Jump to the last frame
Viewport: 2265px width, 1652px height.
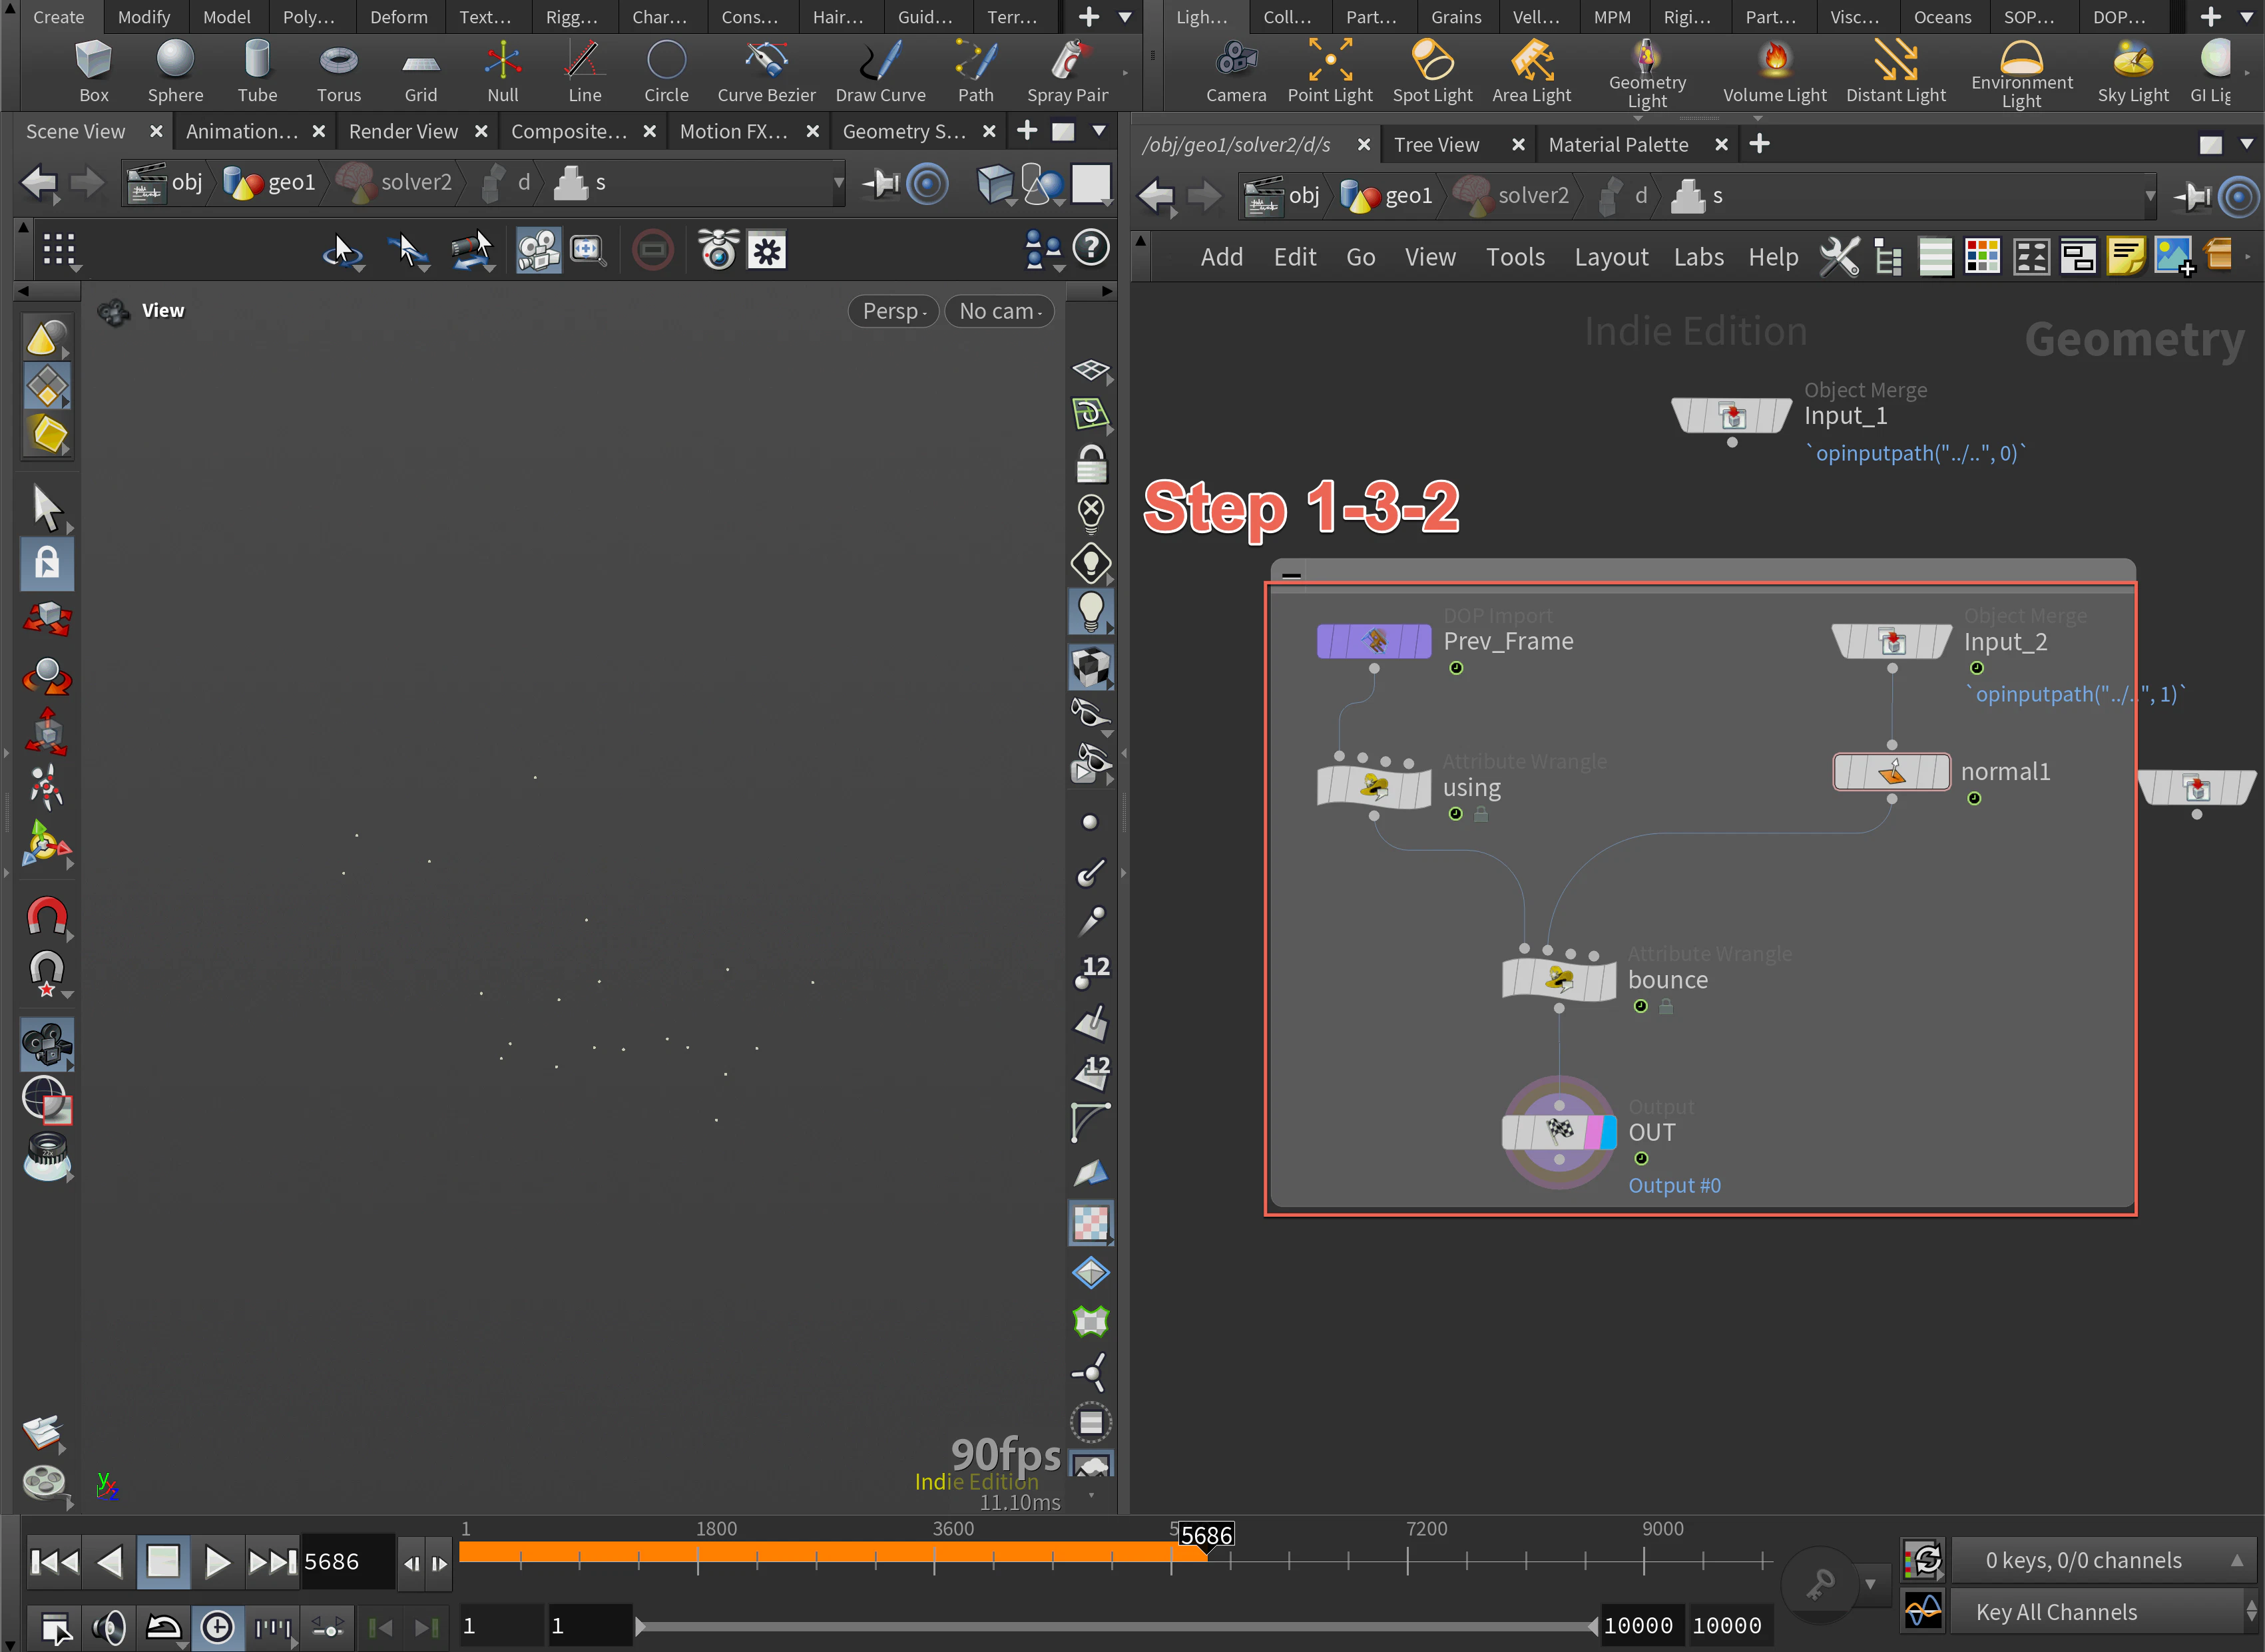pyautogui.click(x=272, y=1561)
